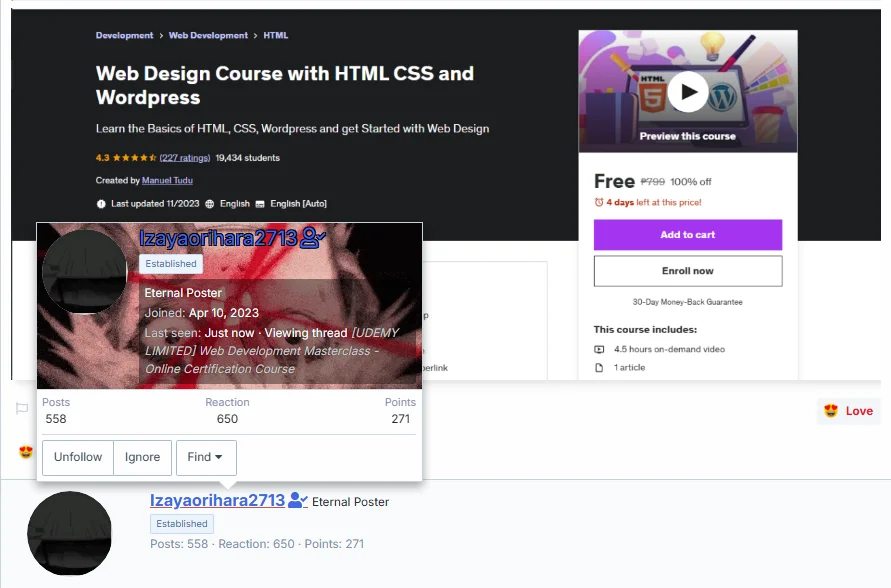Click the globe language icon
The height and width of the screenshot is (588, 891).
210,204
